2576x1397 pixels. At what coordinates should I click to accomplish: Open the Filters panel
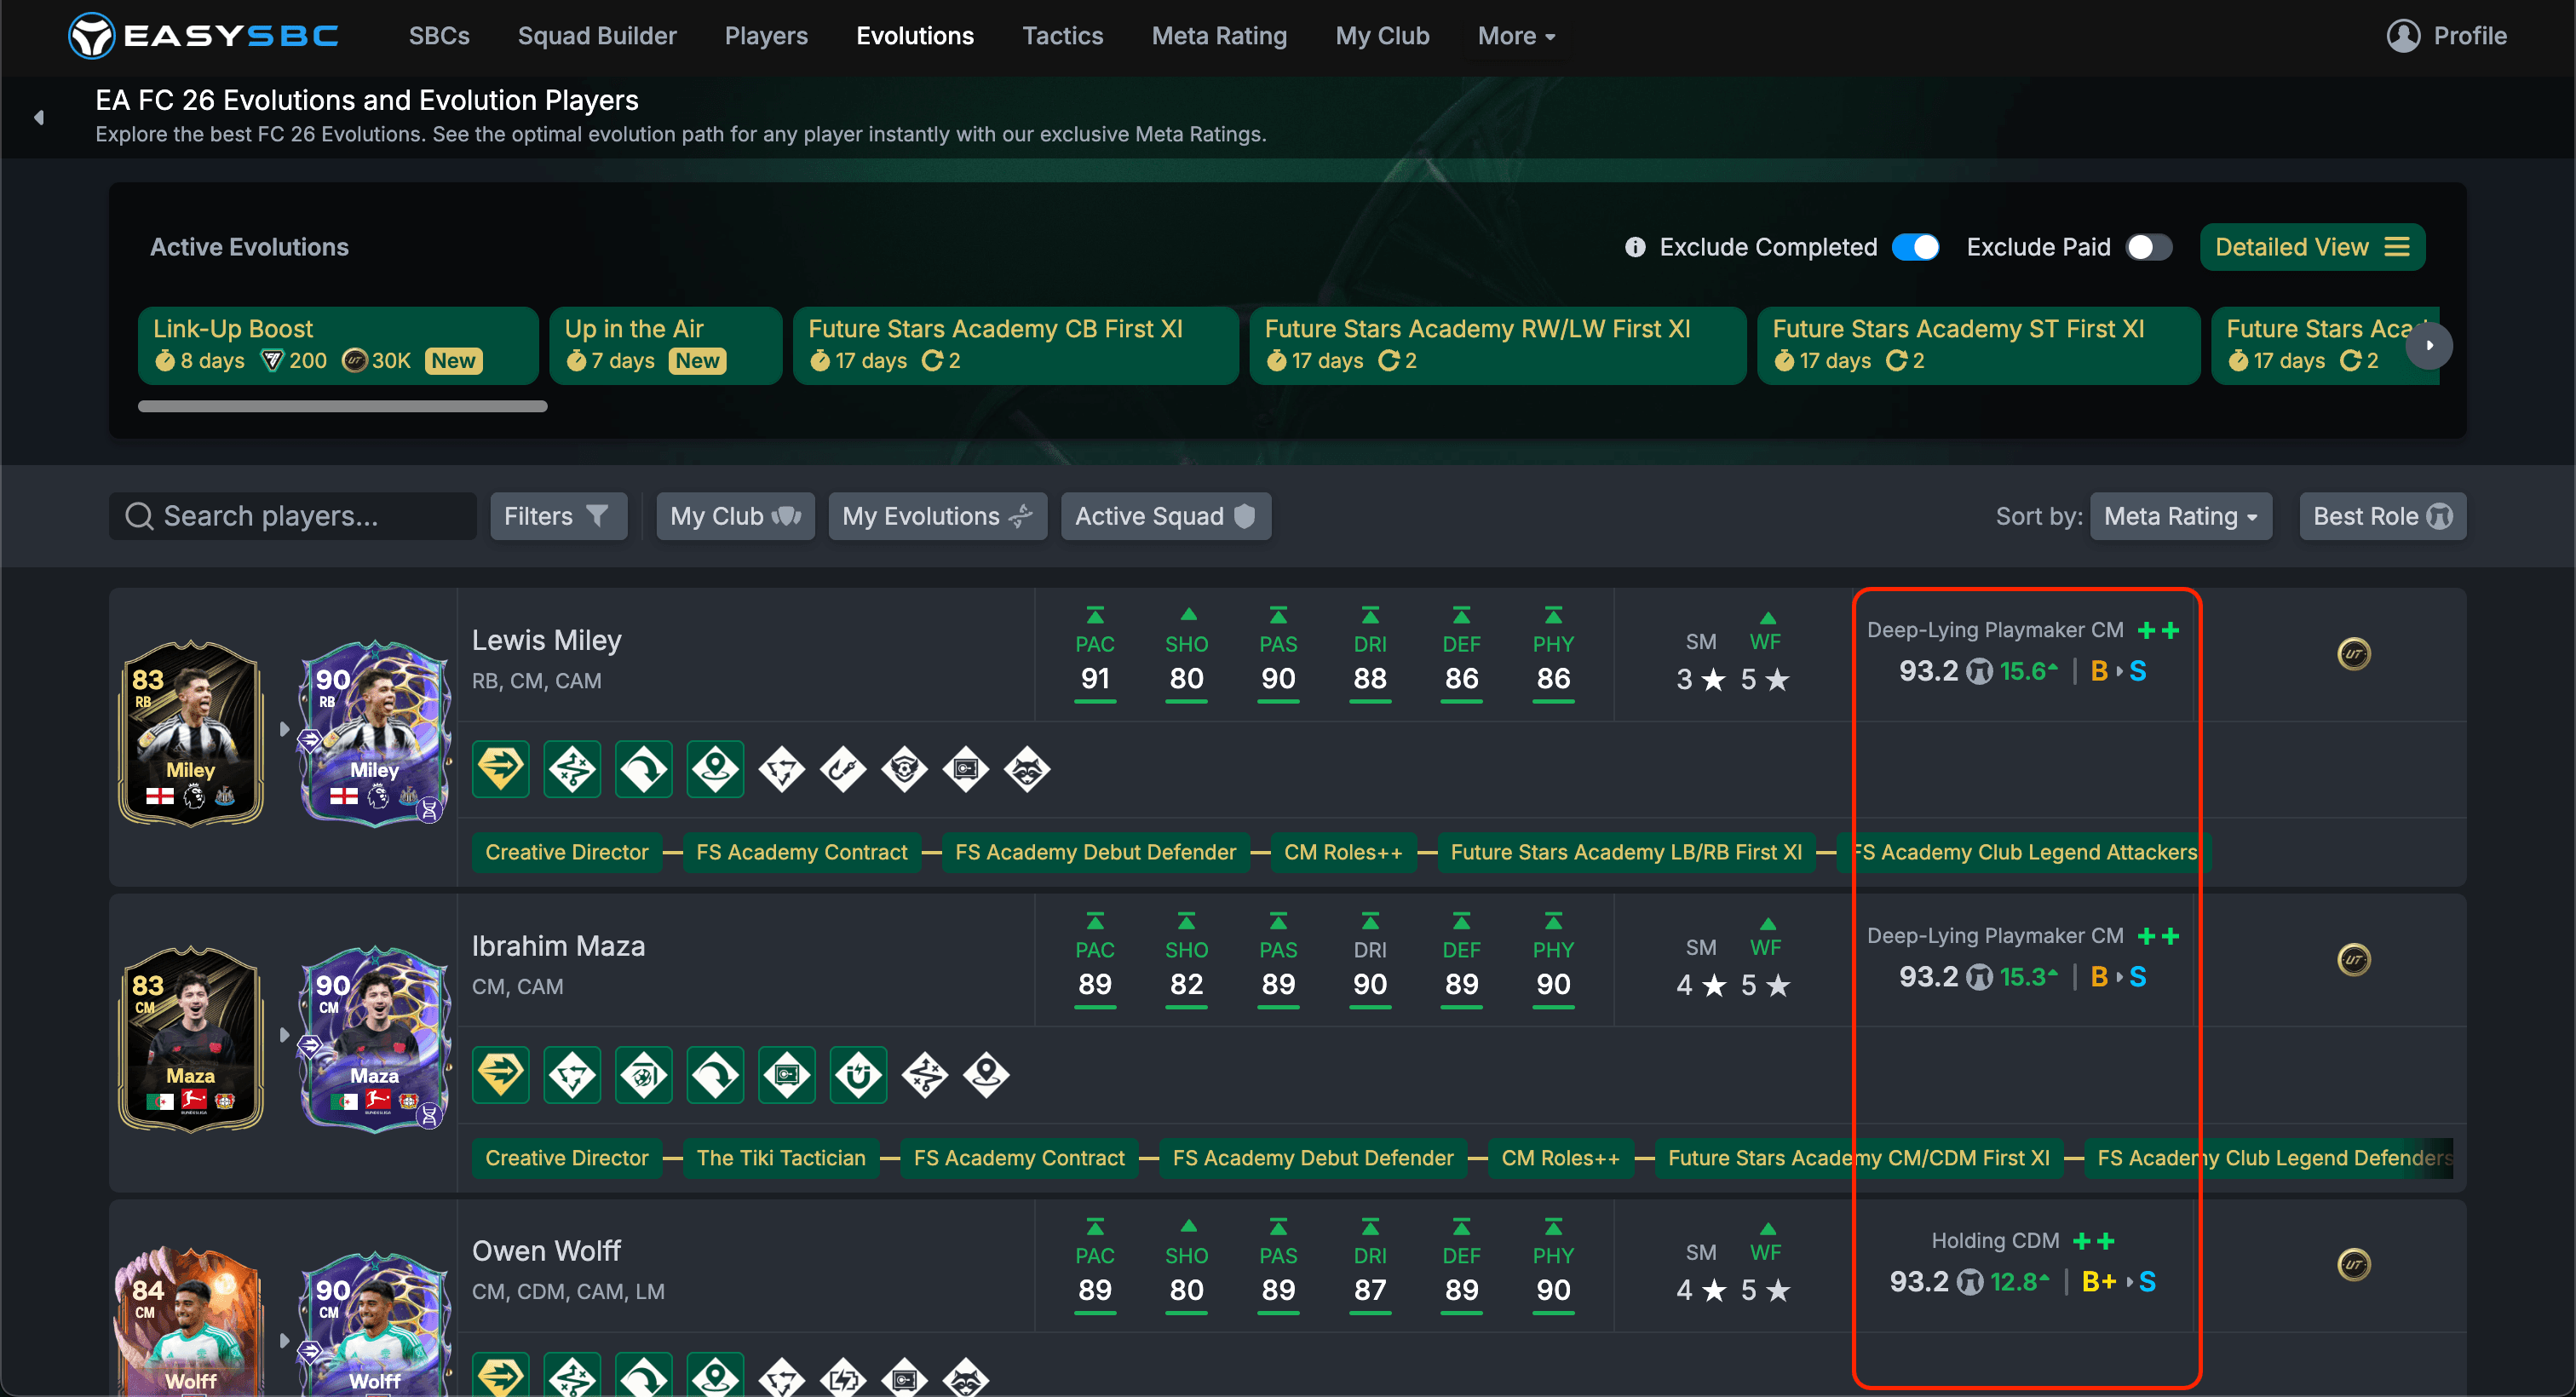(x=558, y=516)
